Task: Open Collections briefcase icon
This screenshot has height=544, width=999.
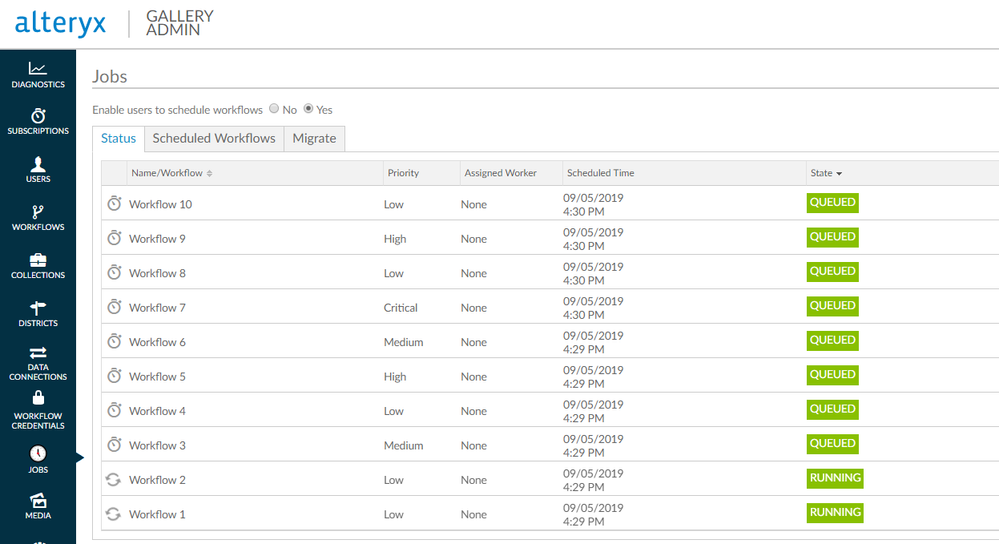Action: [38, 260]
